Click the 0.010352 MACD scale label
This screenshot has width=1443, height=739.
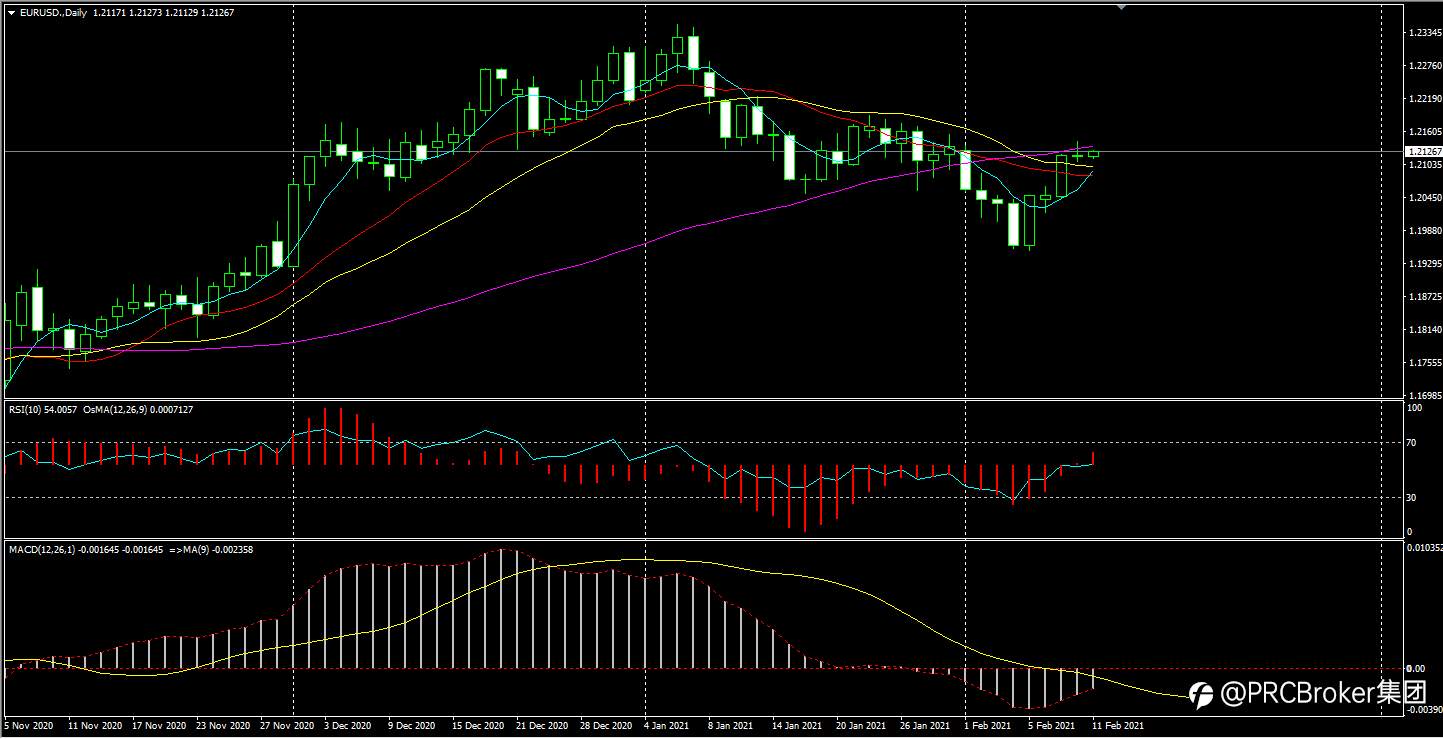[1424, 548]
